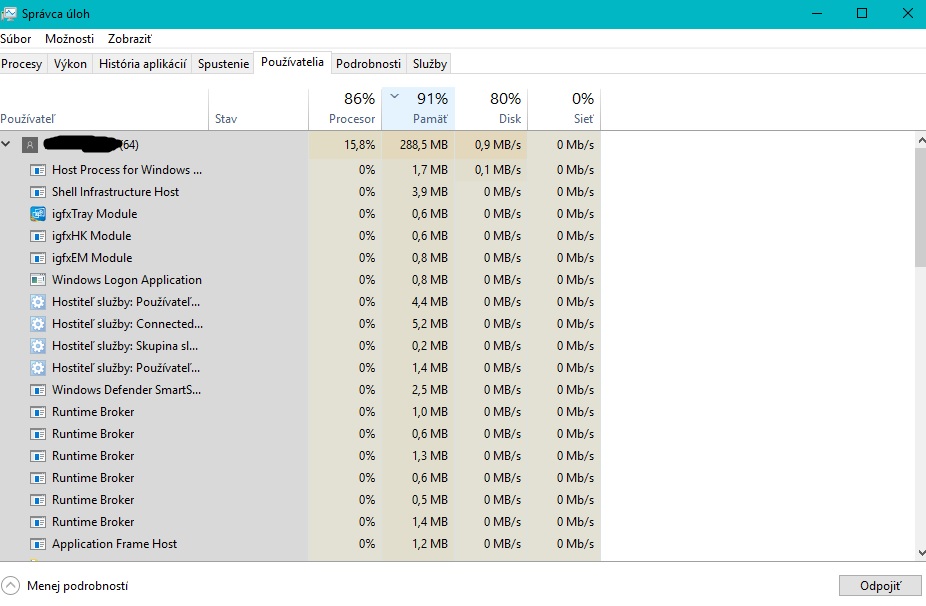Switch to the Podrobnosti tab
This screenshot has width=926, height=606.
point(369,64)
